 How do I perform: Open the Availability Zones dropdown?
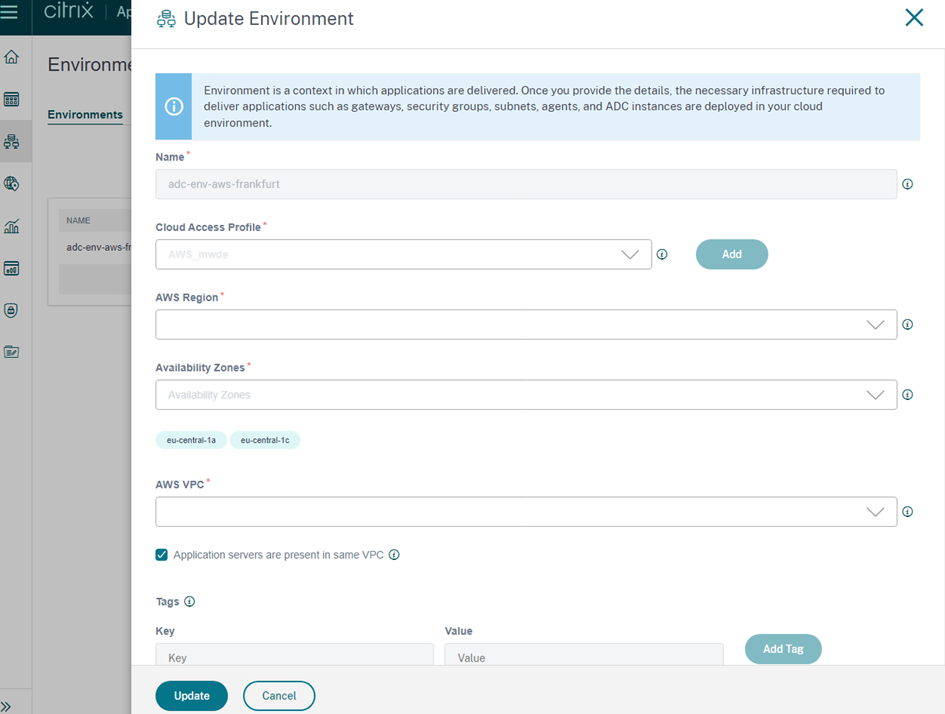[x=525, y=395]
